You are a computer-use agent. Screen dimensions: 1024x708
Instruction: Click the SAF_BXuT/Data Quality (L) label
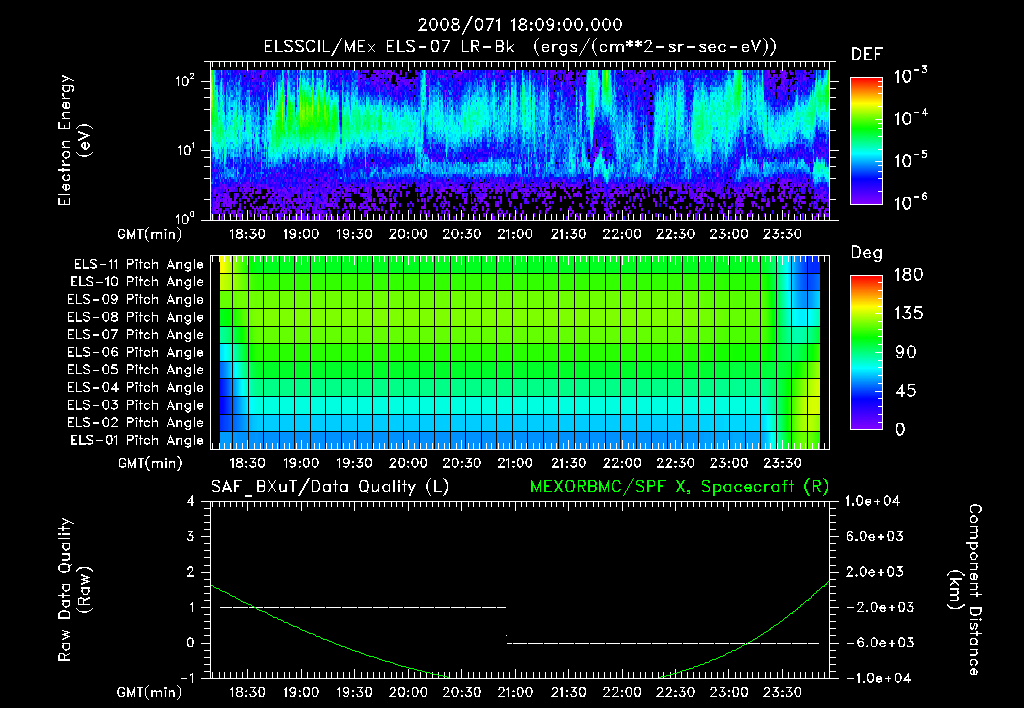tap(330, 487)
